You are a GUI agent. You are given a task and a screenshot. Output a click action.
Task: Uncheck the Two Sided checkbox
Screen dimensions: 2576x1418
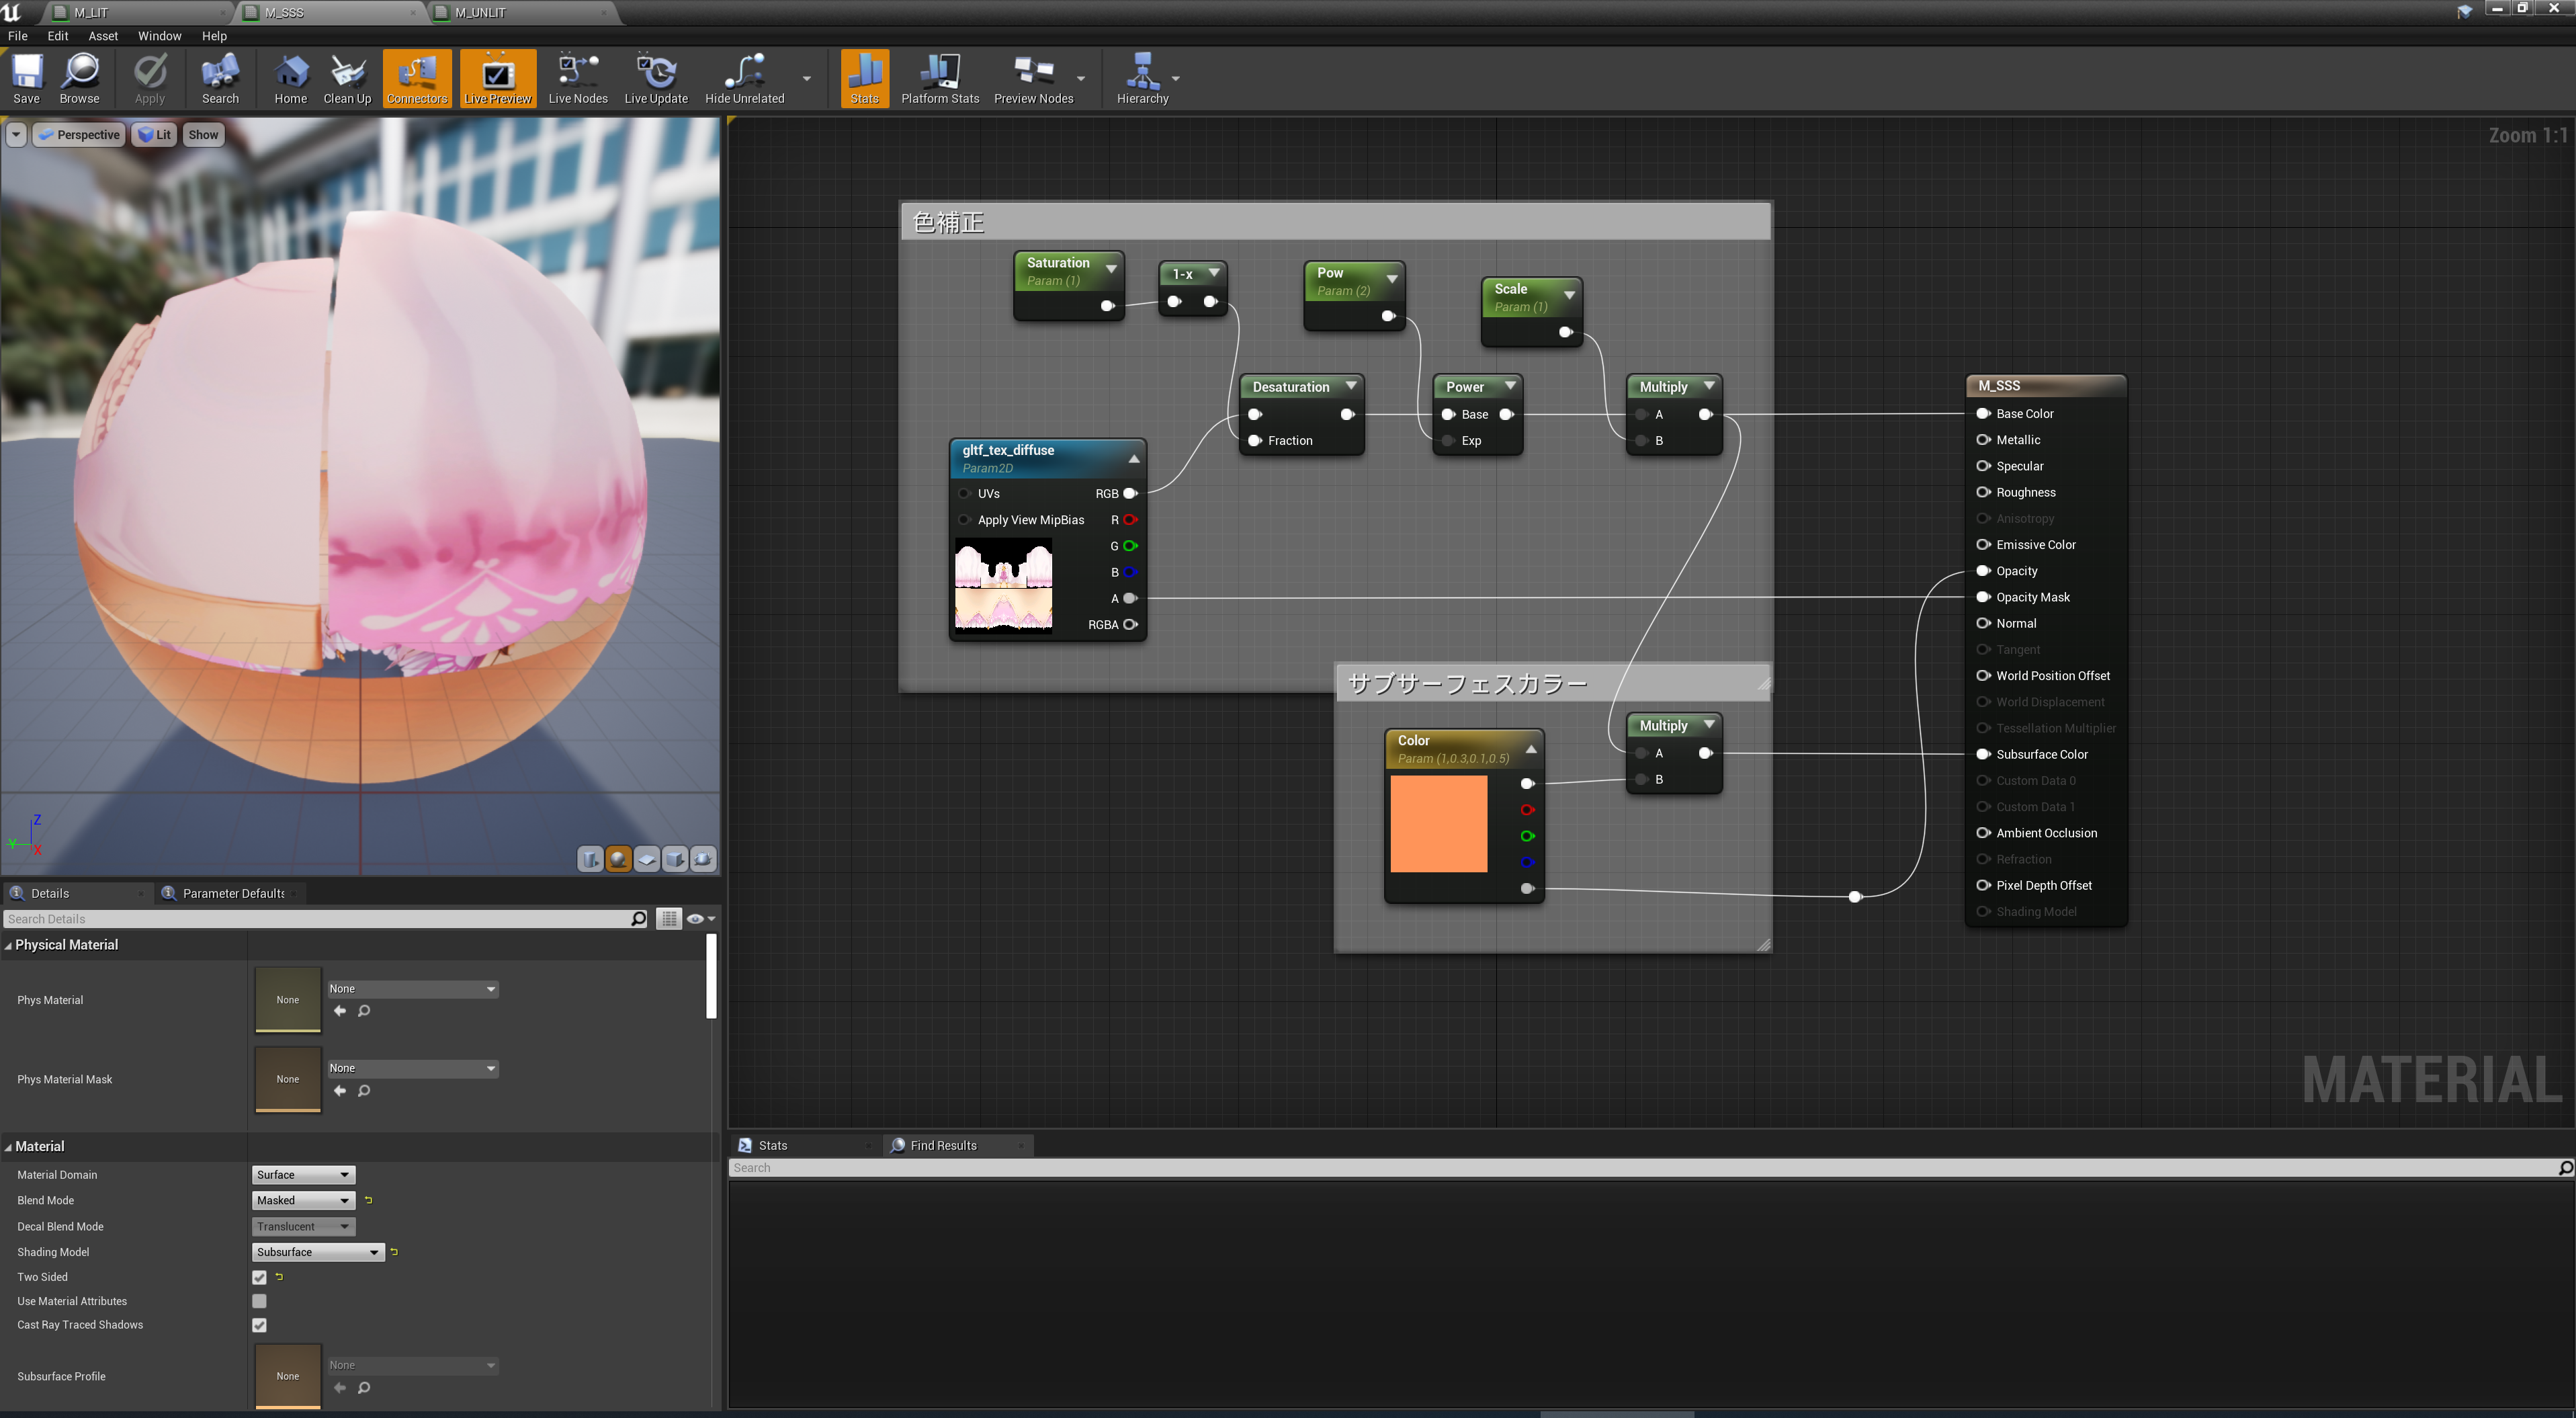point(259,1277)
